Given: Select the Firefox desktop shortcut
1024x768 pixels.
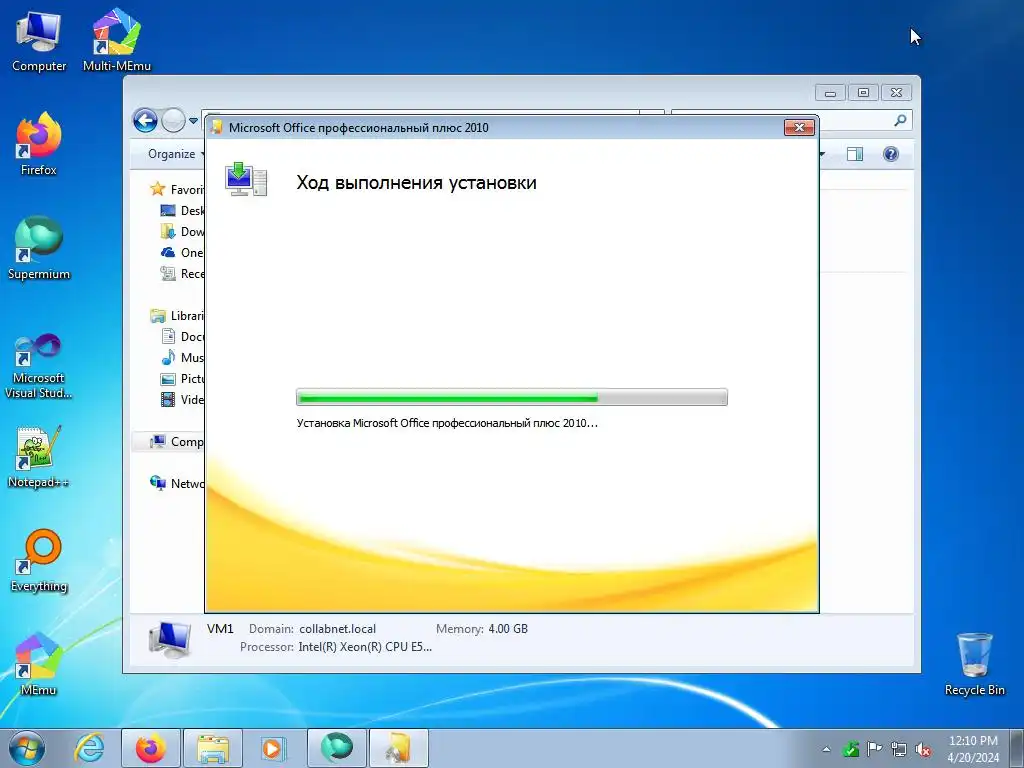Looking at the screenshot, I should [39, 144].
